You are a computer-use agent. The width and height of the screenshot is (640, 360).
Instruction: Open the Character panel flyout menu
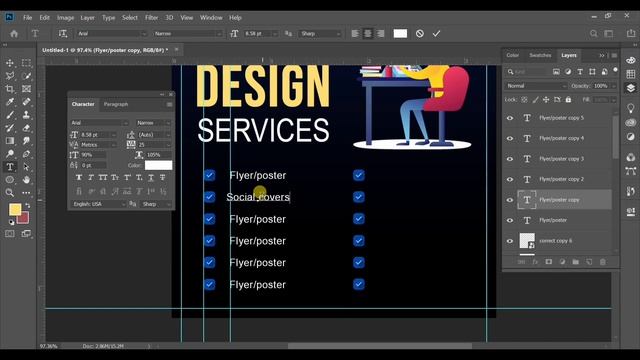pos(169,105)
